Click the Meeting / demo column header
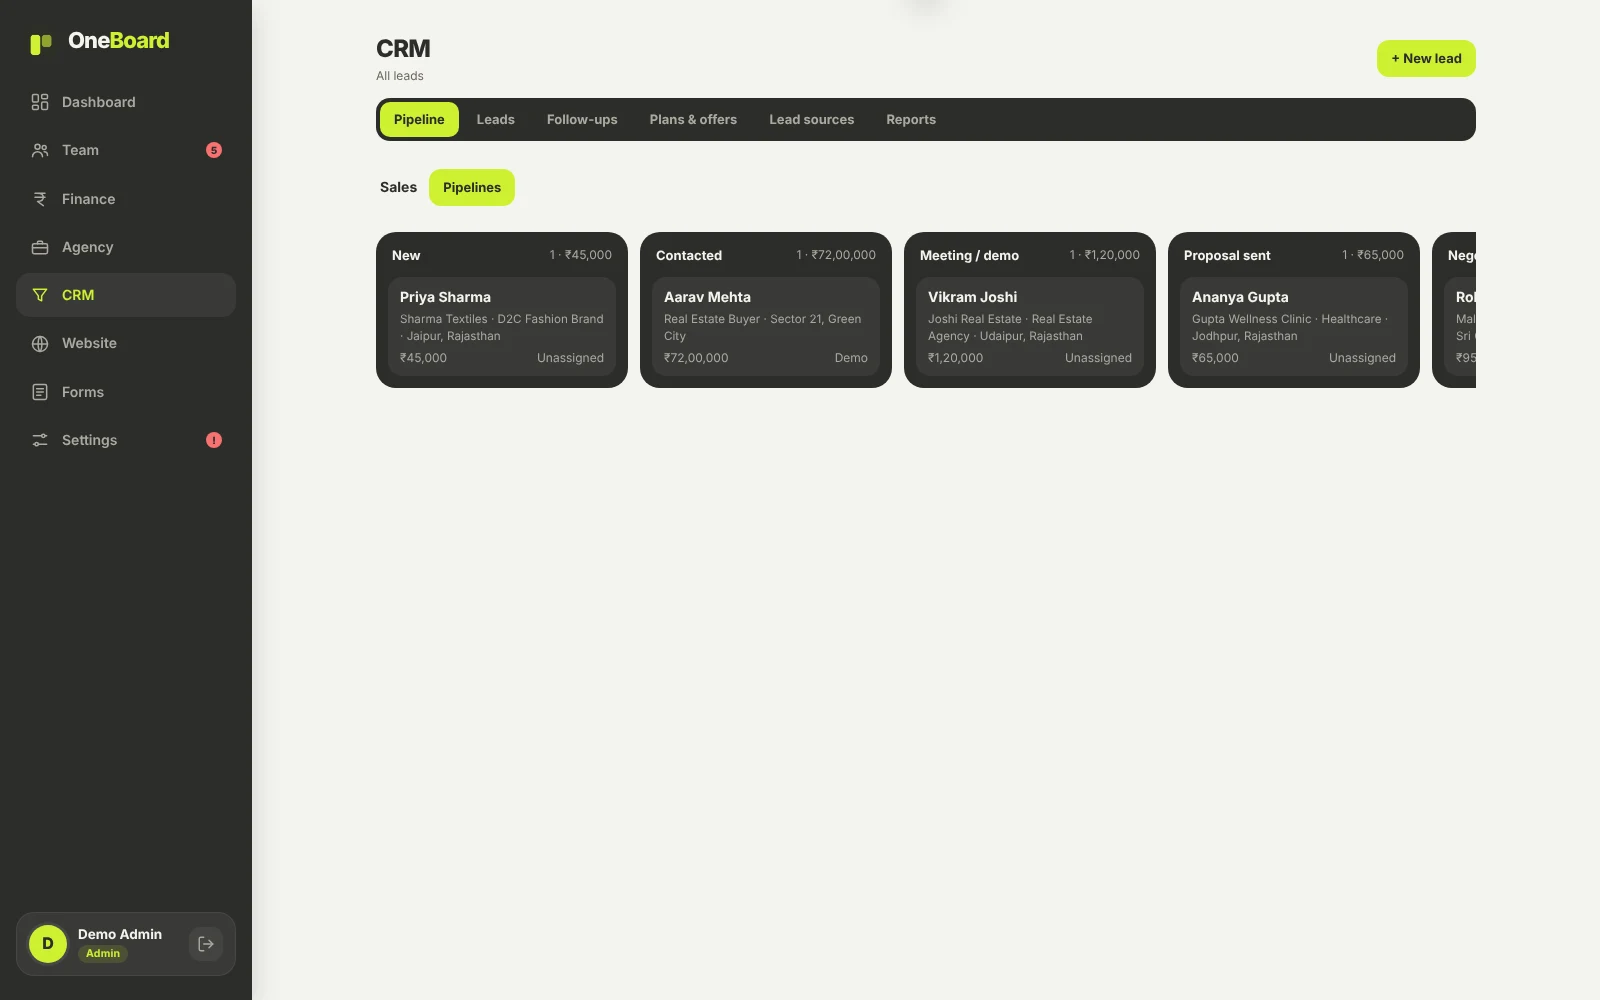 pyautogui.click(x=969, y=255)
